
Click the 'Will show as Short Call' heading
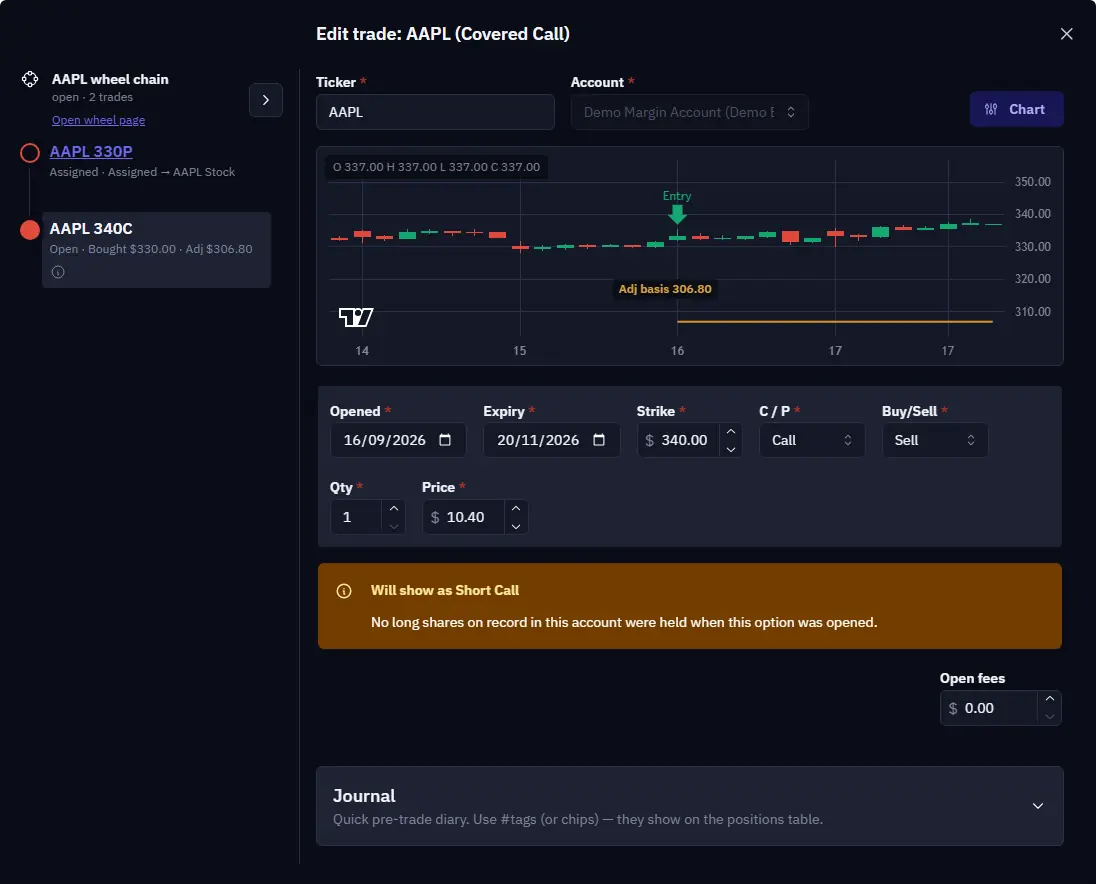[445, 590]
